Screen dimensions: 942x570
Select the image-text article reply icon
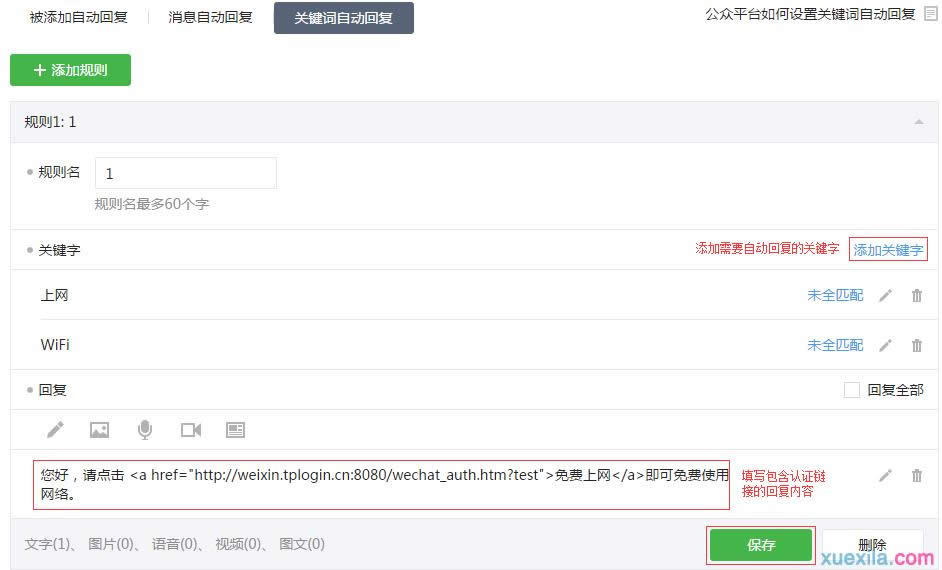(x=235, y=430)
